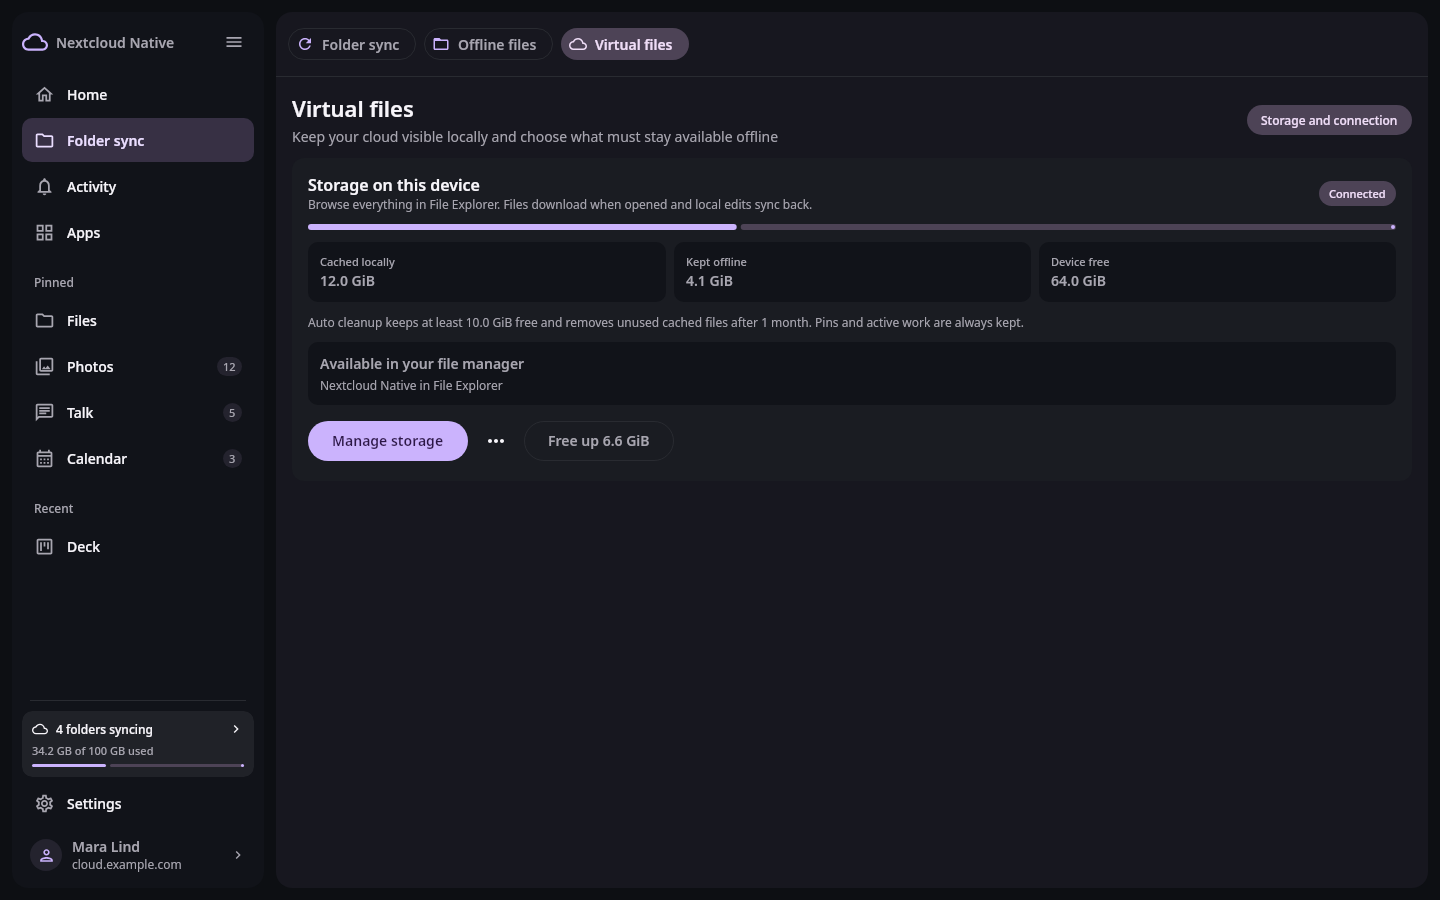
Task: Open Home in the sidebar
Action: (138, 95)
